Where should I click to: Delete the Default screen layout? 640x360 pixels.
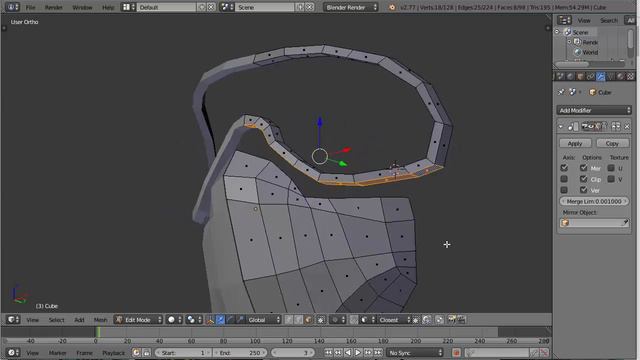click(x=211, y=7)
